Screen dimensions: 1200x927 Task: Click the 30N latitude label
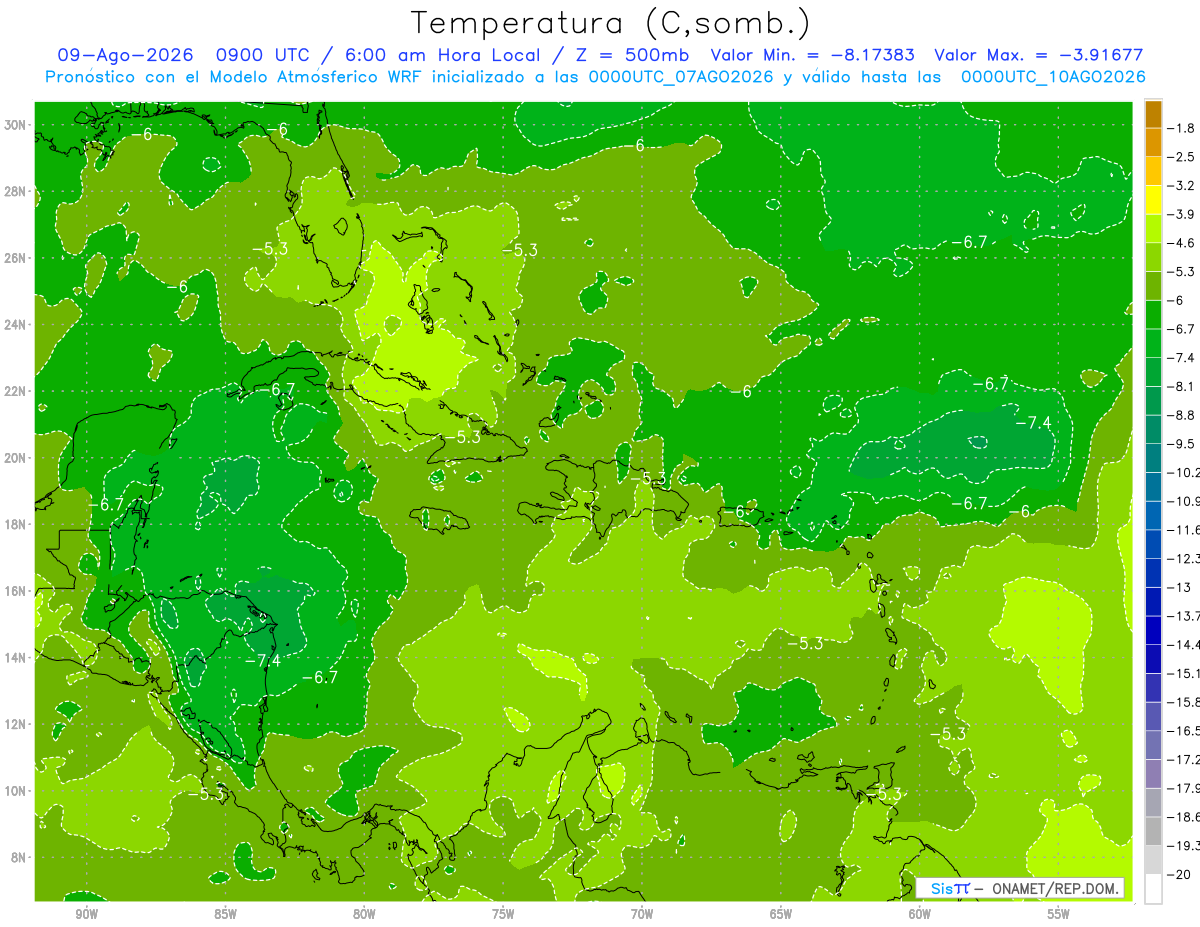(16, 125)
